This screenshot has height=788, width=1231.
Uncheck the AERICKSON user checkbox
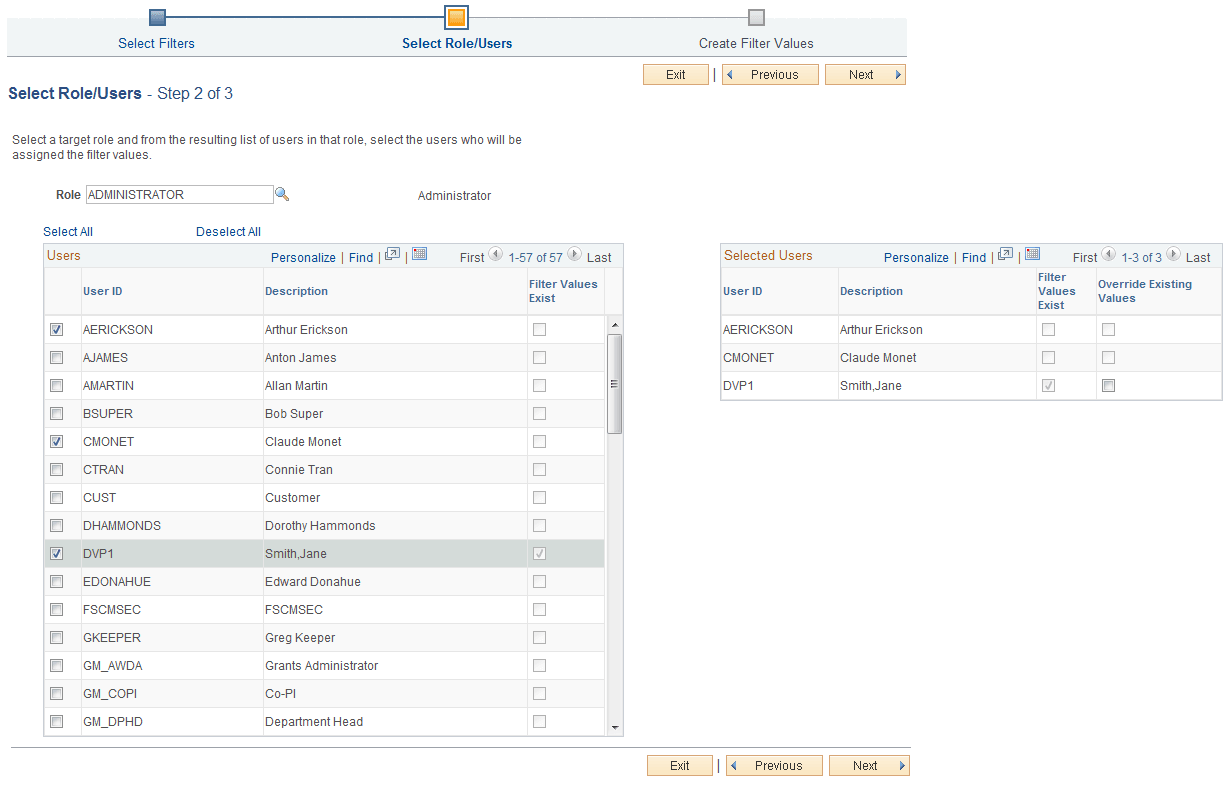click(57, 329)
